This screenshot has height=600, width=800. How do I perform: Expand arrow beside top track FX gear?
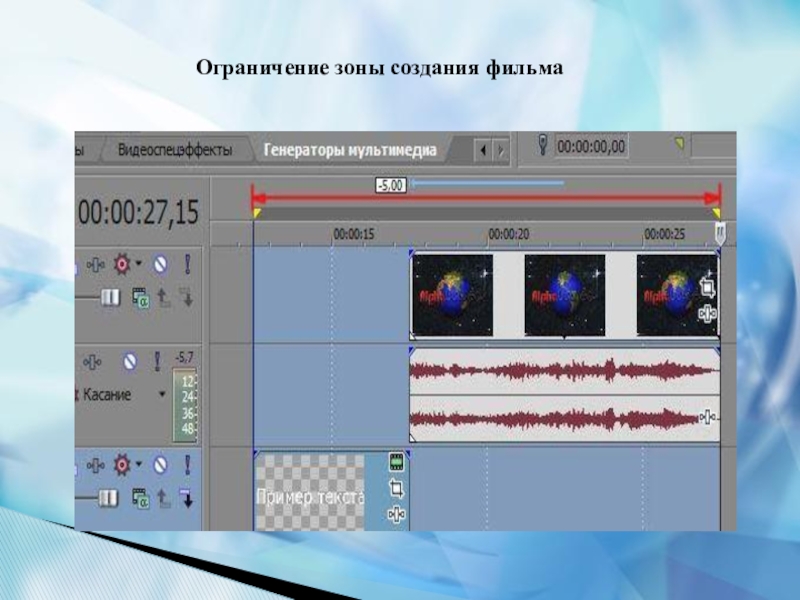[x=139, y=265]
